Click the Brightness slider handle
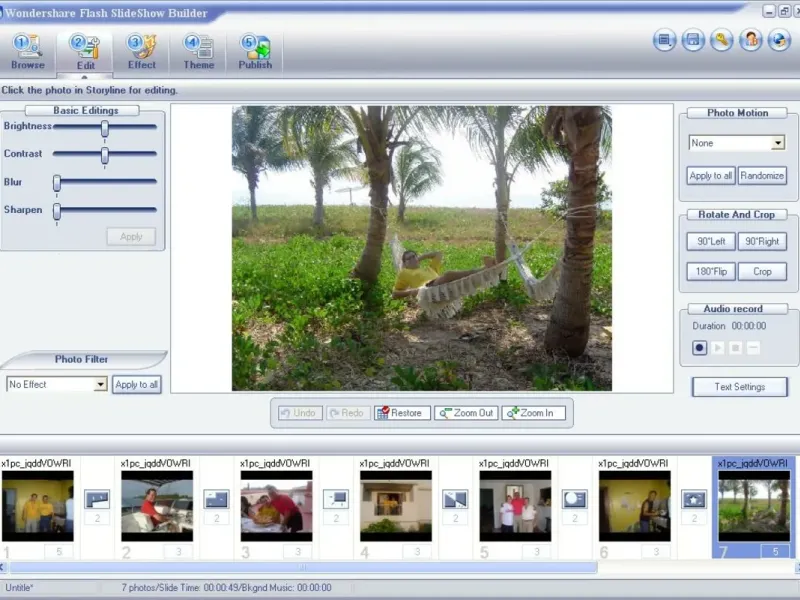Screen dimensions: 800x600 [104, 127]
